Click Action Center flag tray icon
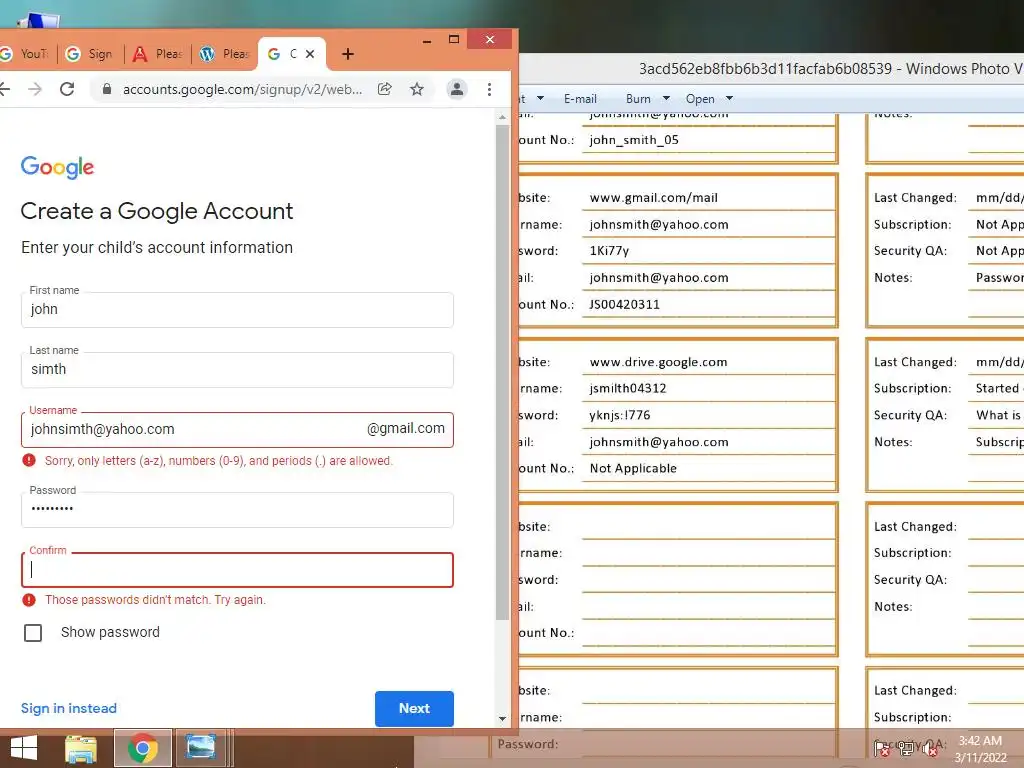Viewport: 1024px width, 768px height. tap(882, 749)
